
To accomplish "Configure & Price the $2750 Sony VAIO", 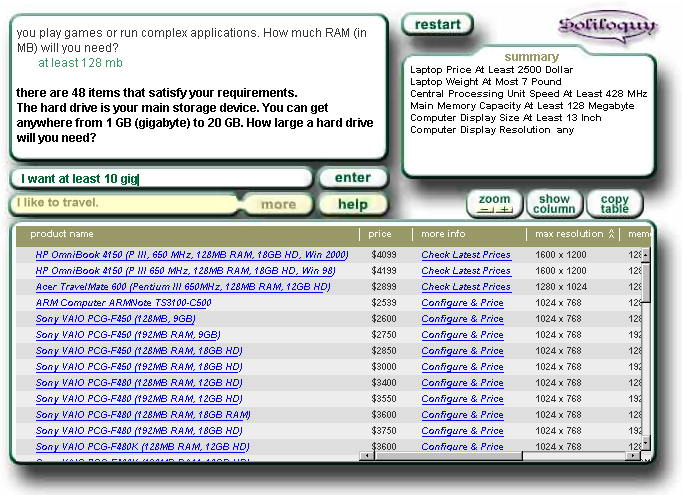I will 462,335.
